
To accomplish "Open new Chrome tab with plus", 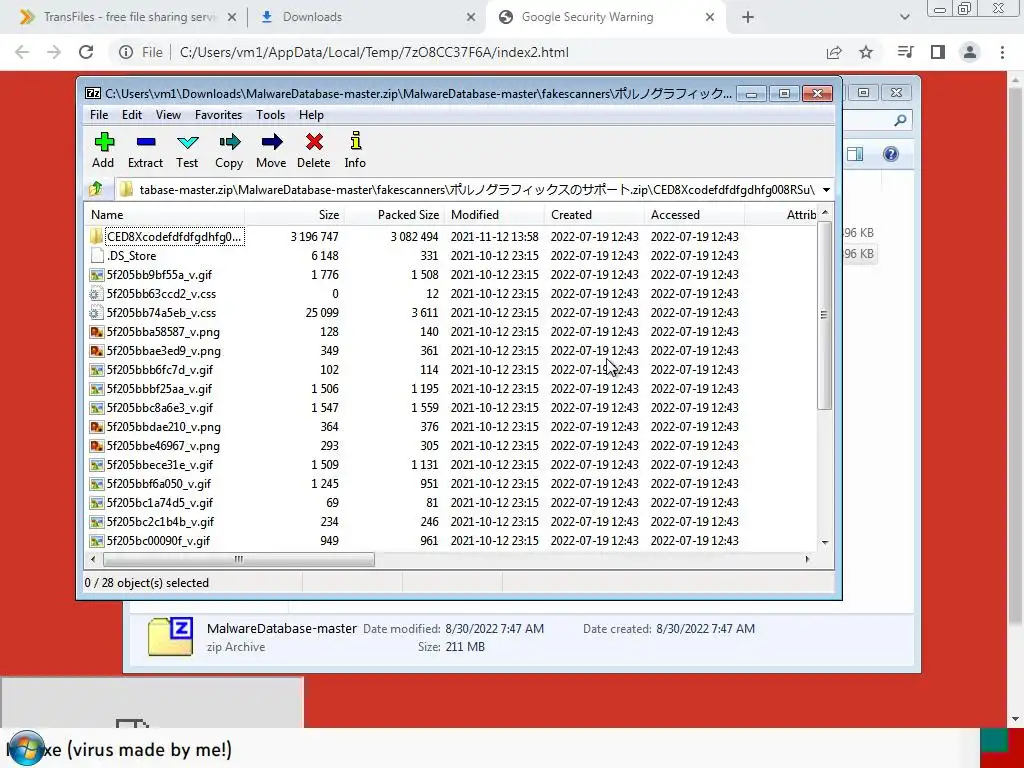I will [x=748, y=17].
